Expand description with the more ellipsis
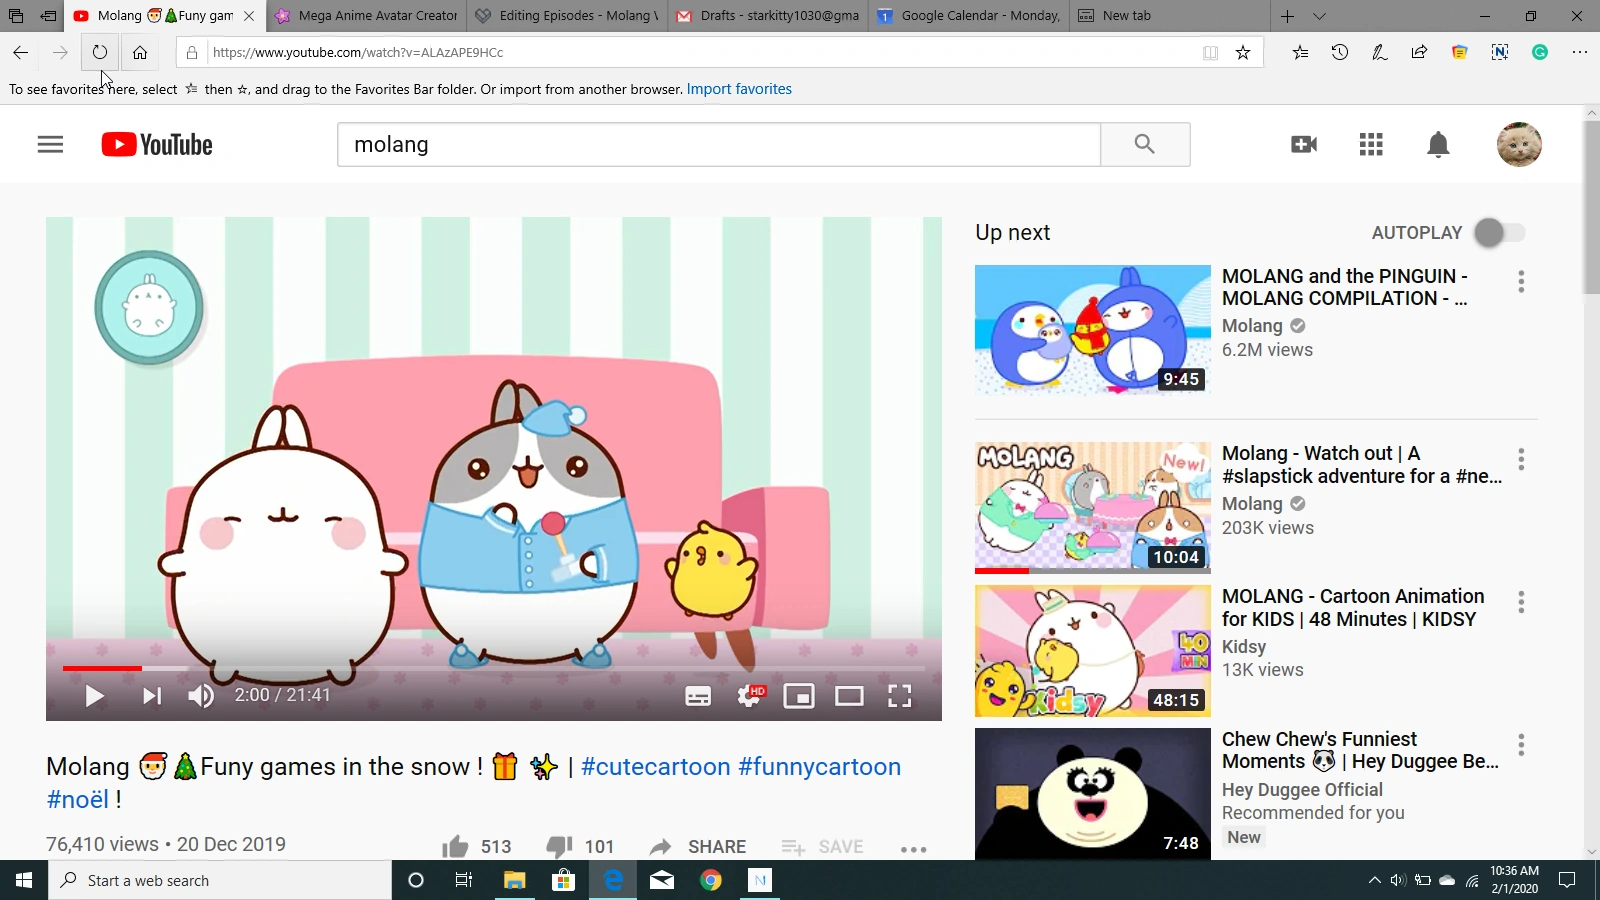 [x=913, y=848]
